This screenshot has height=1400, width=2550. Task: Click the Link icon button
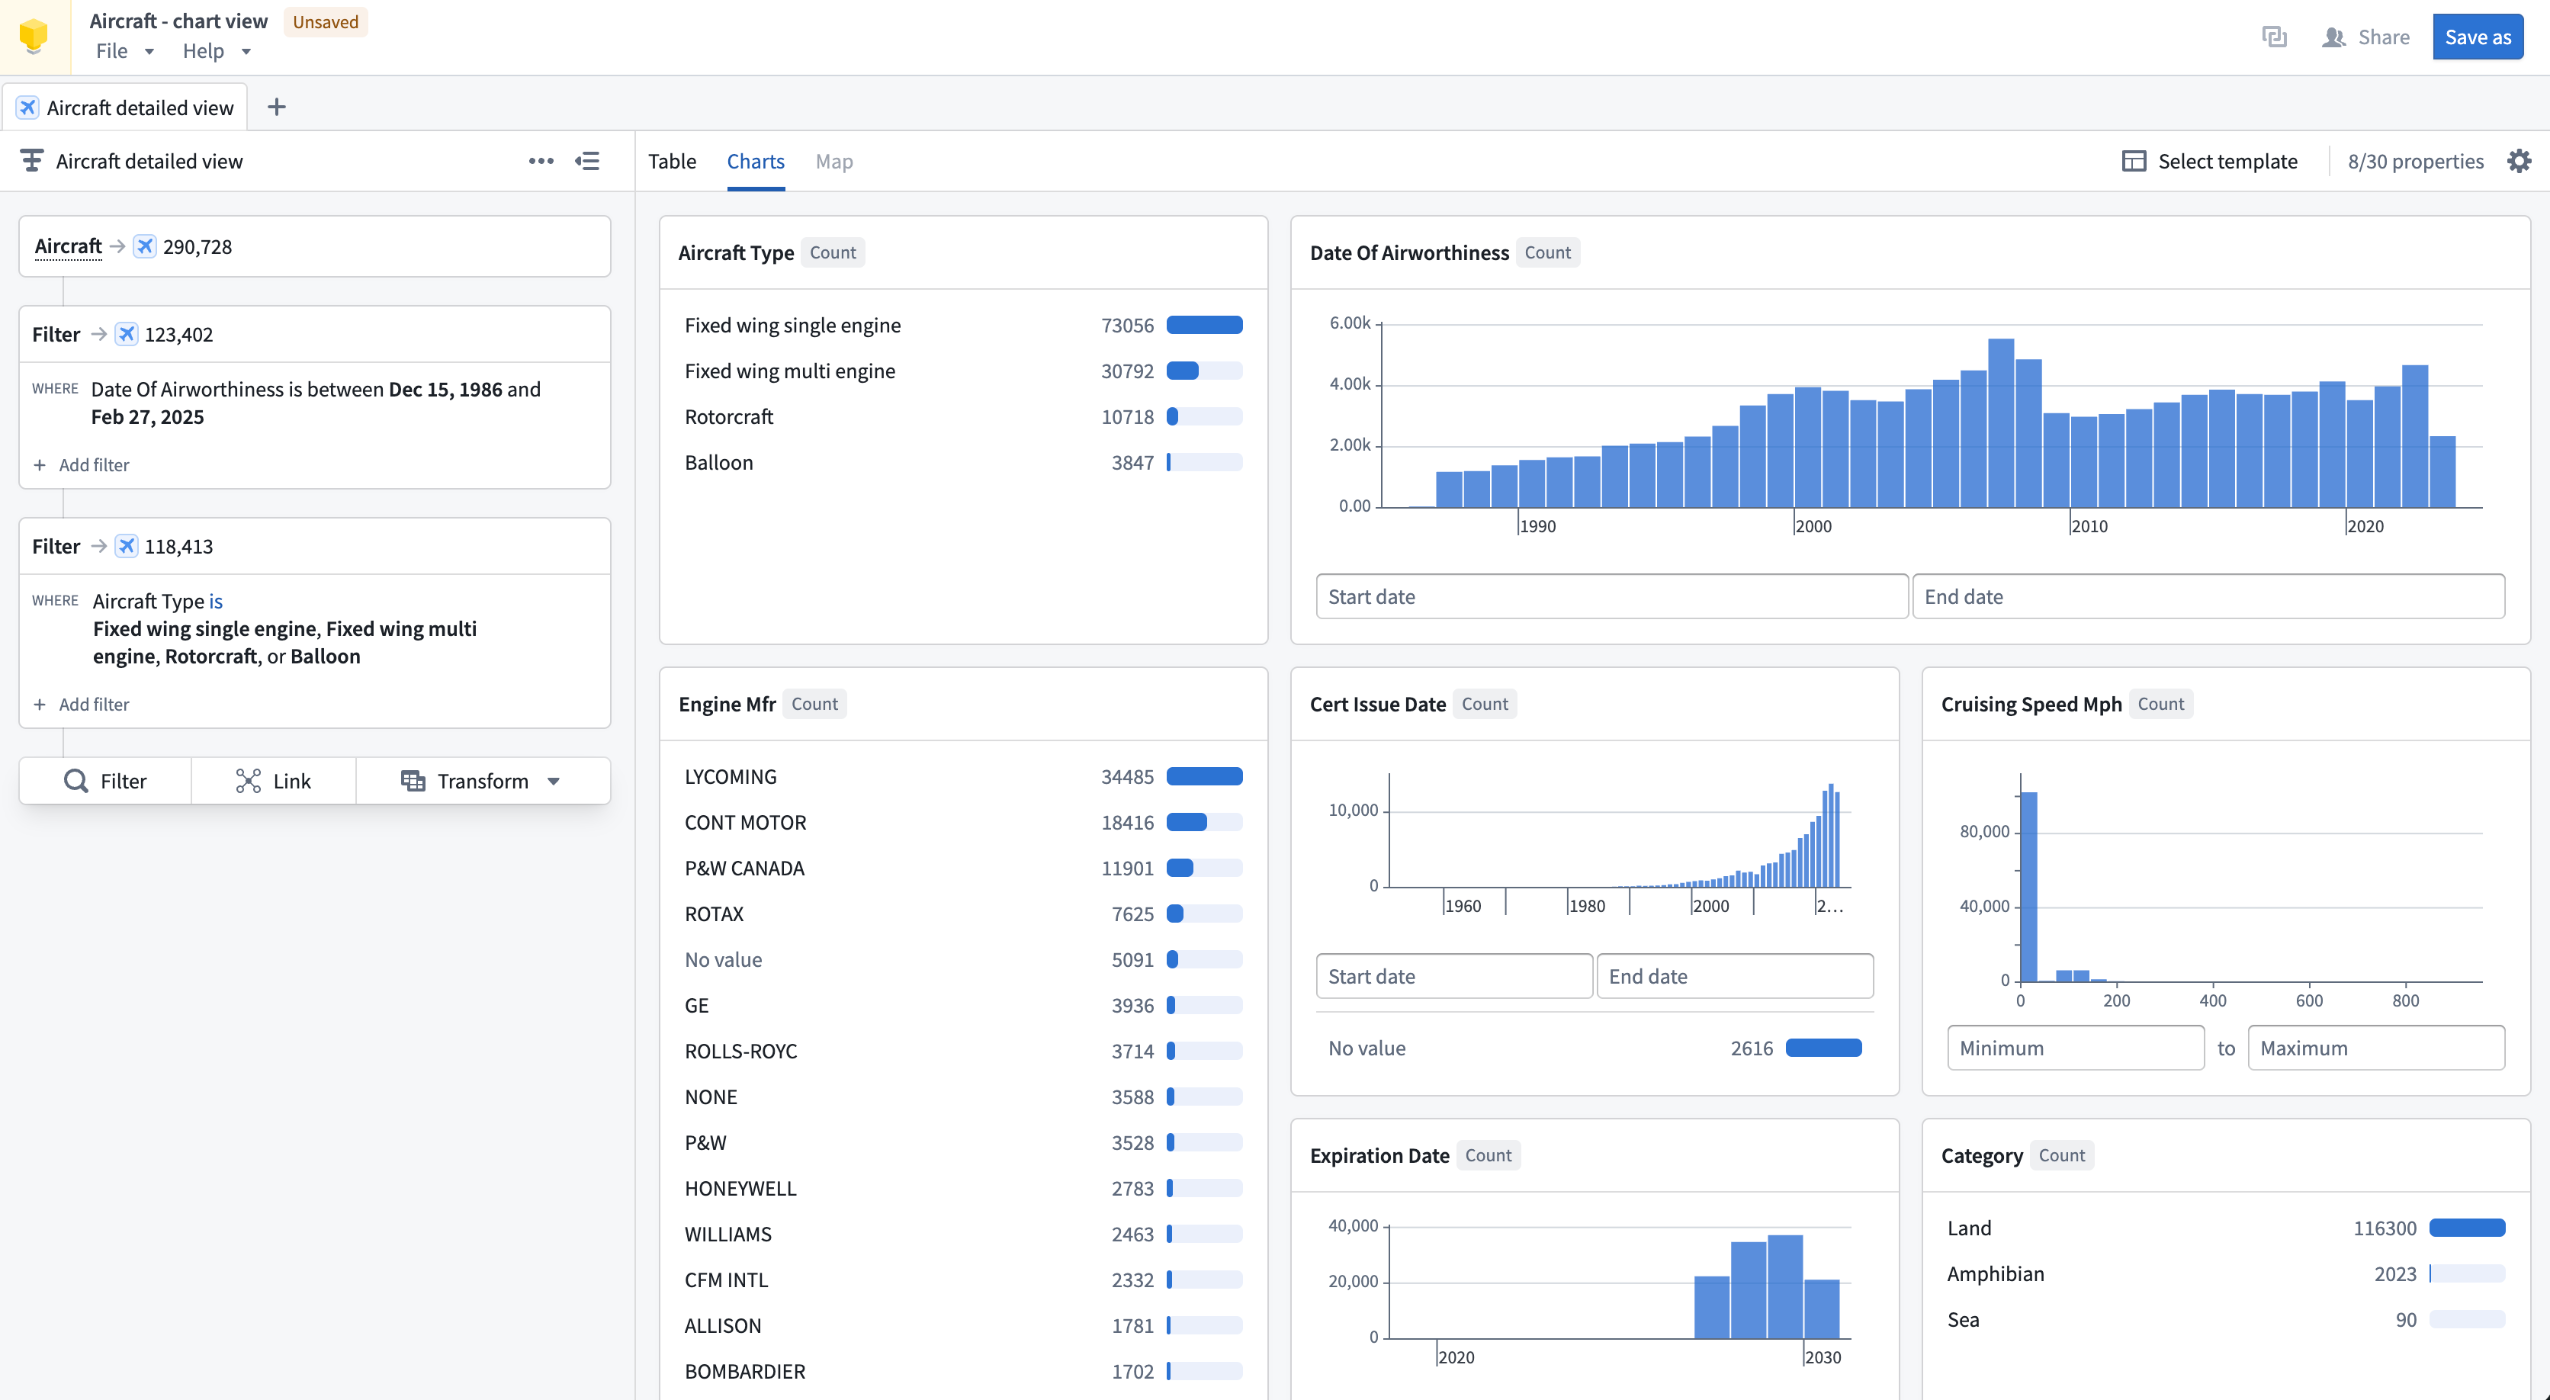(x=273, y=781)
